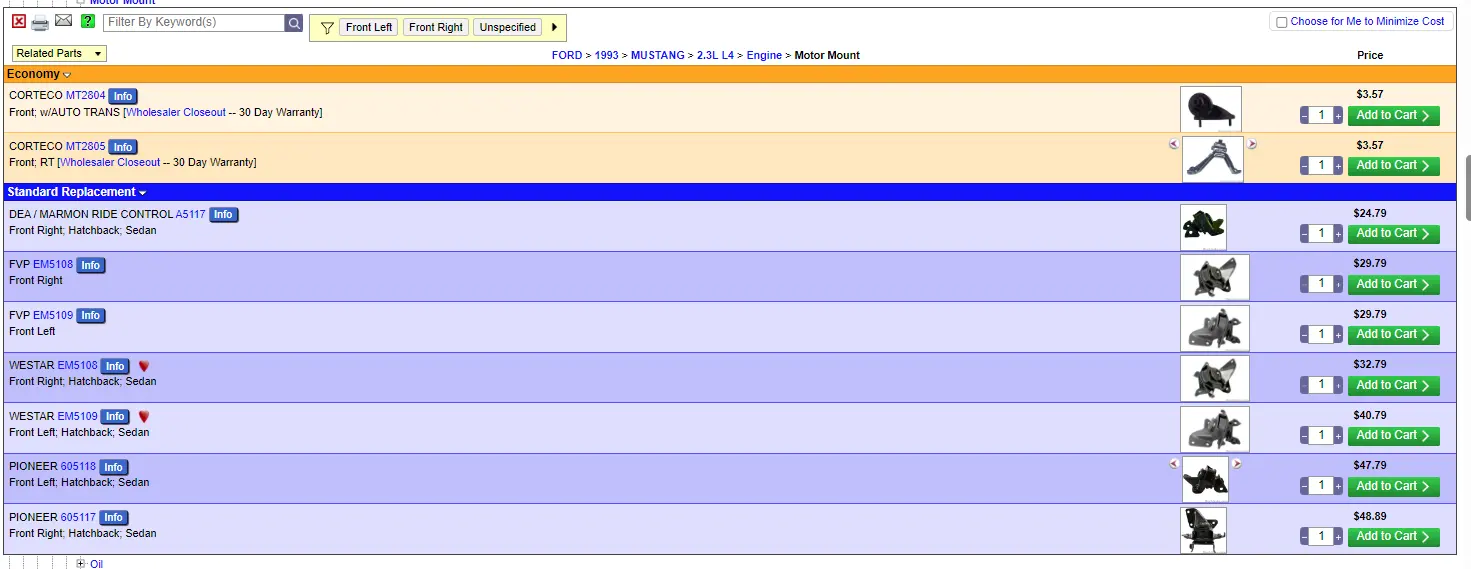Image resolution: width=1471 pixels, height=569 pixels.
Task: Open thumbnail image of FVP EM5108
Action: 1214,277
